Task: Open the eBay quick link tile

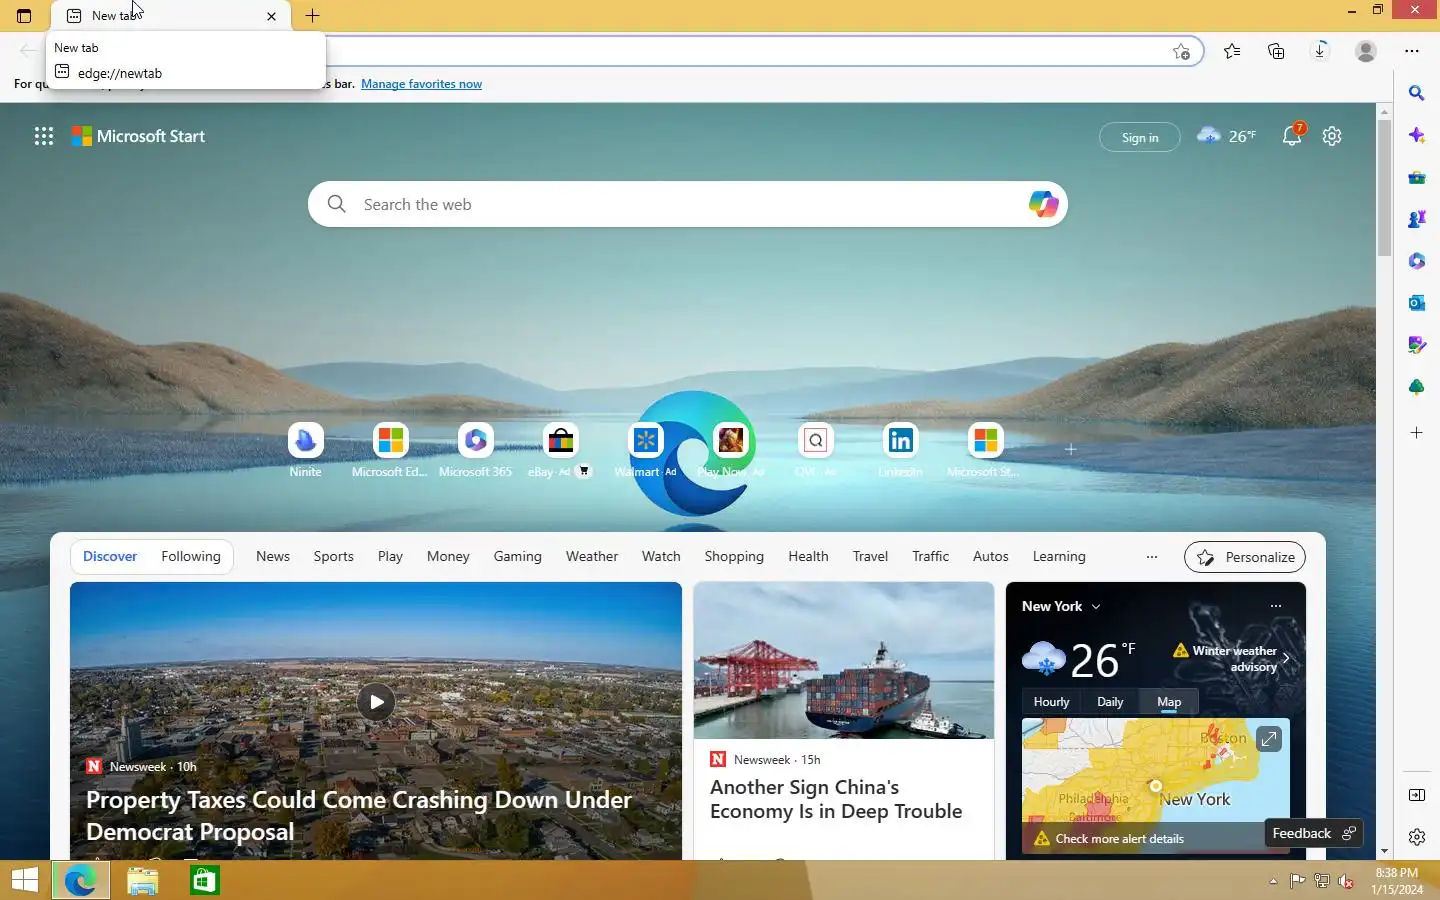Action: pyautogui.click(x=560, y=450)
